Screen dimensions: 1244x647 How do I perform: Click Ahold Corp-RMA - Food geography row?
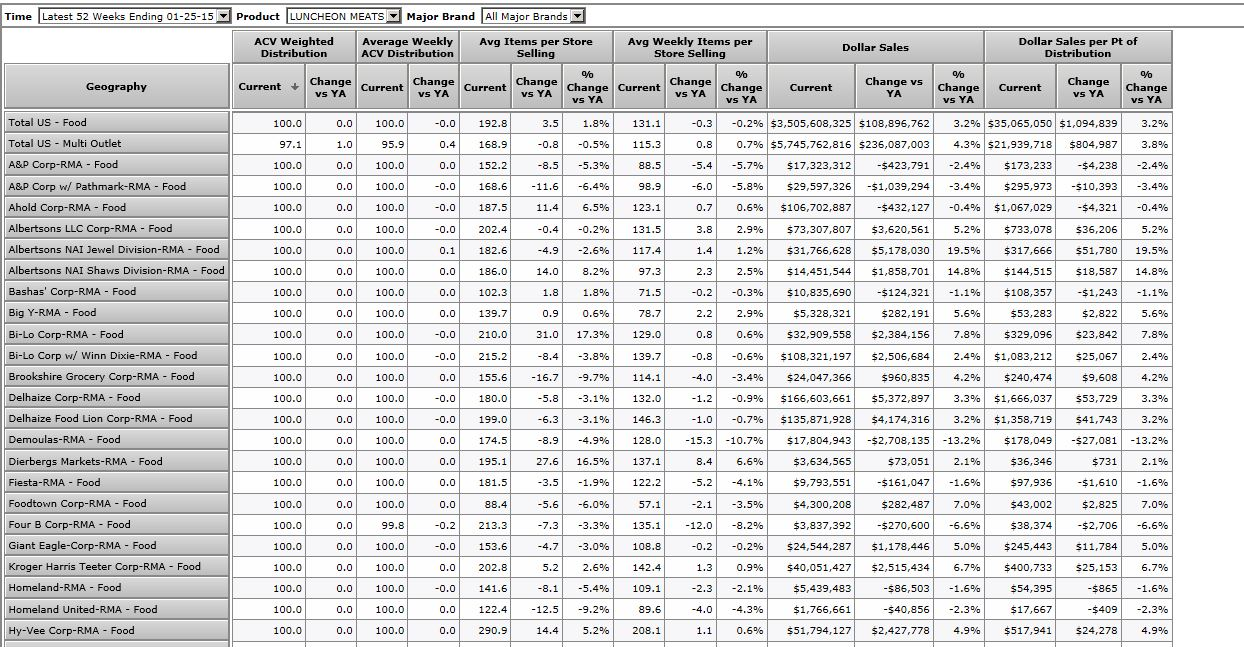click(116, 208)
